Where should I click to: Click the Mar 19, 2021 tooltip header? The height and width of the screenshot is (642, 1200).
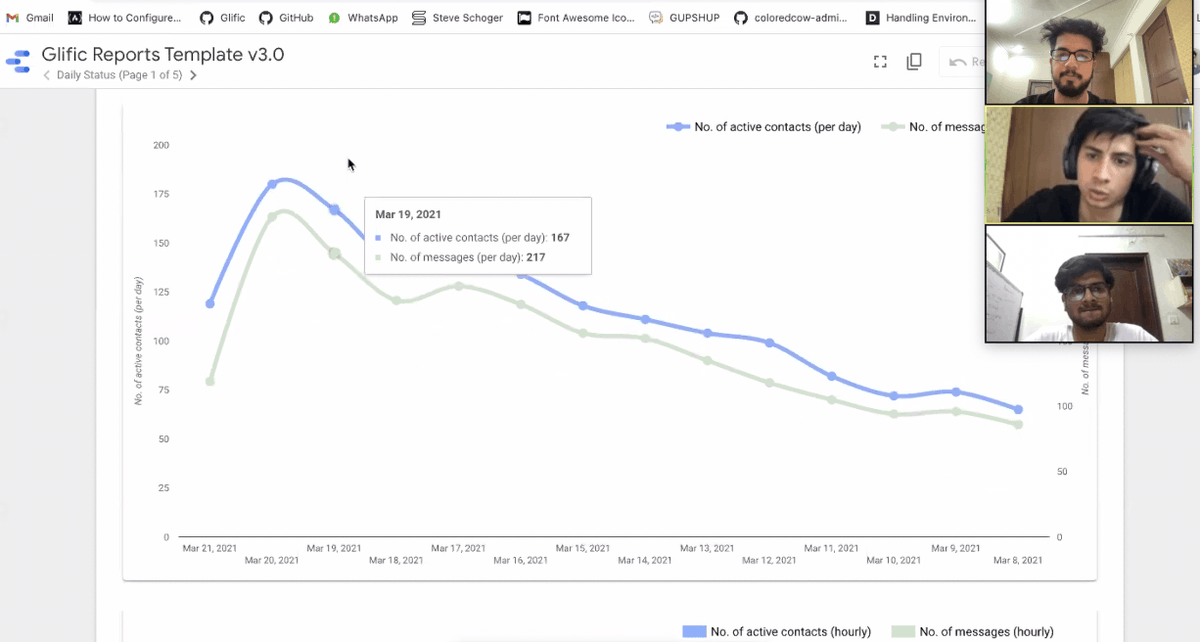point(408,214)
